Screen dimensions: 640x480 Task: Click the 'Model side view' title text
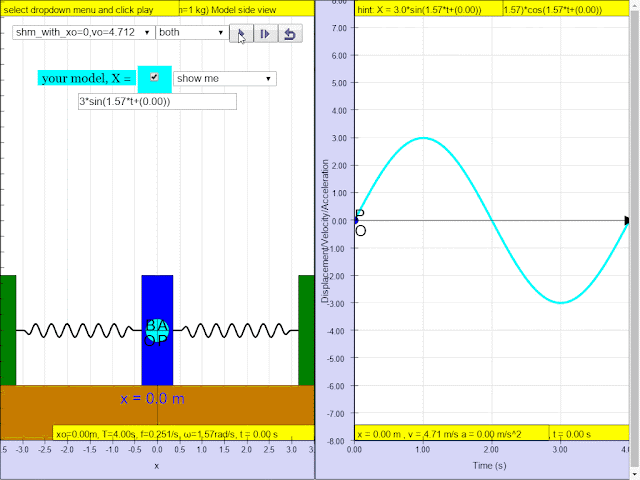244,10
